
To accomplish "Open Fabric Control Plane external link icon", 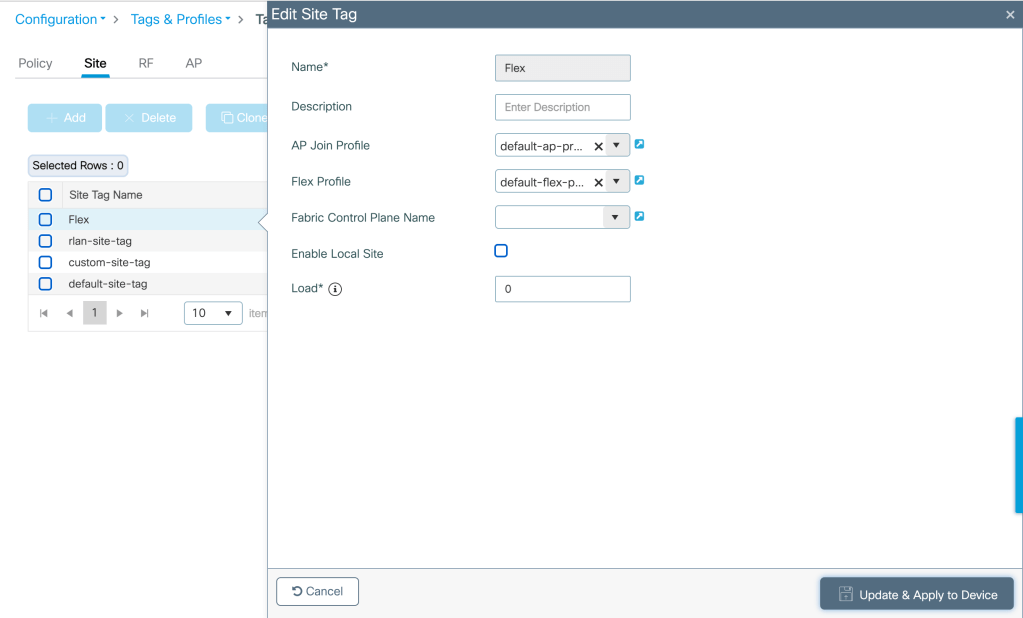I will pos(639,216).
